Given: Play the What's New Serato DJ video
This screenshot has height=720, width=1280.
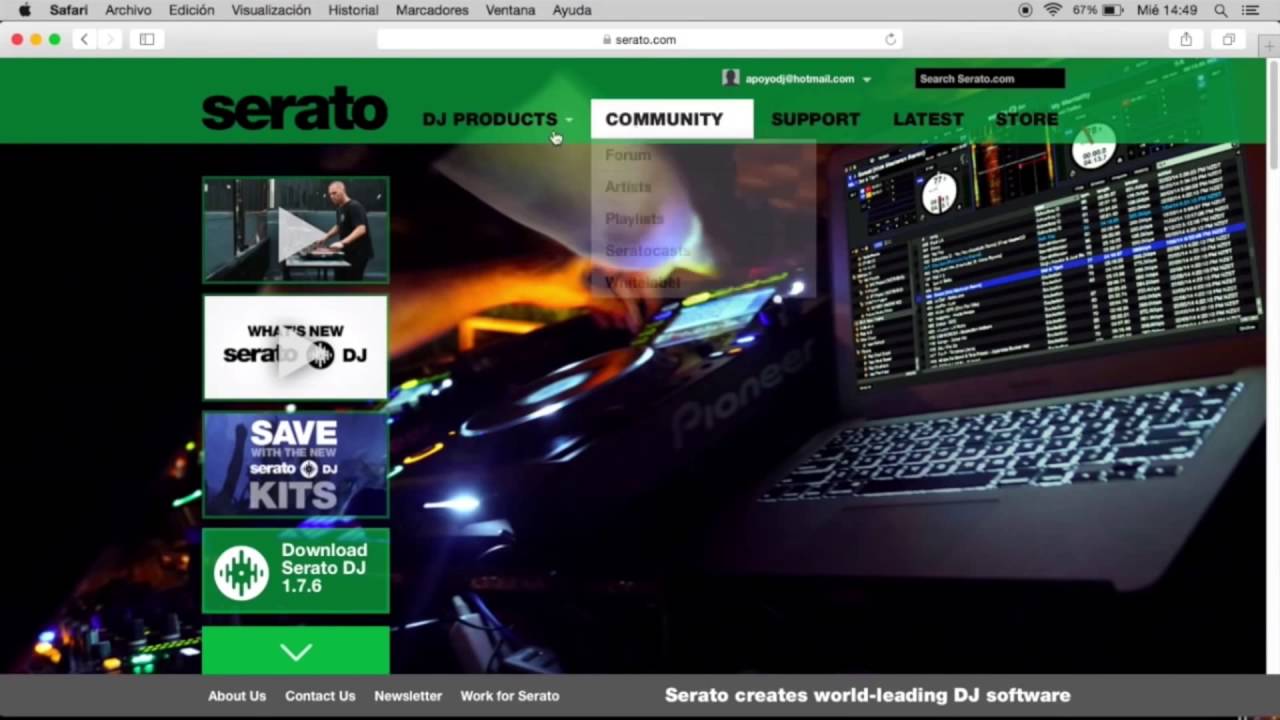Looking at the screenshot, I should coord(296,347).
